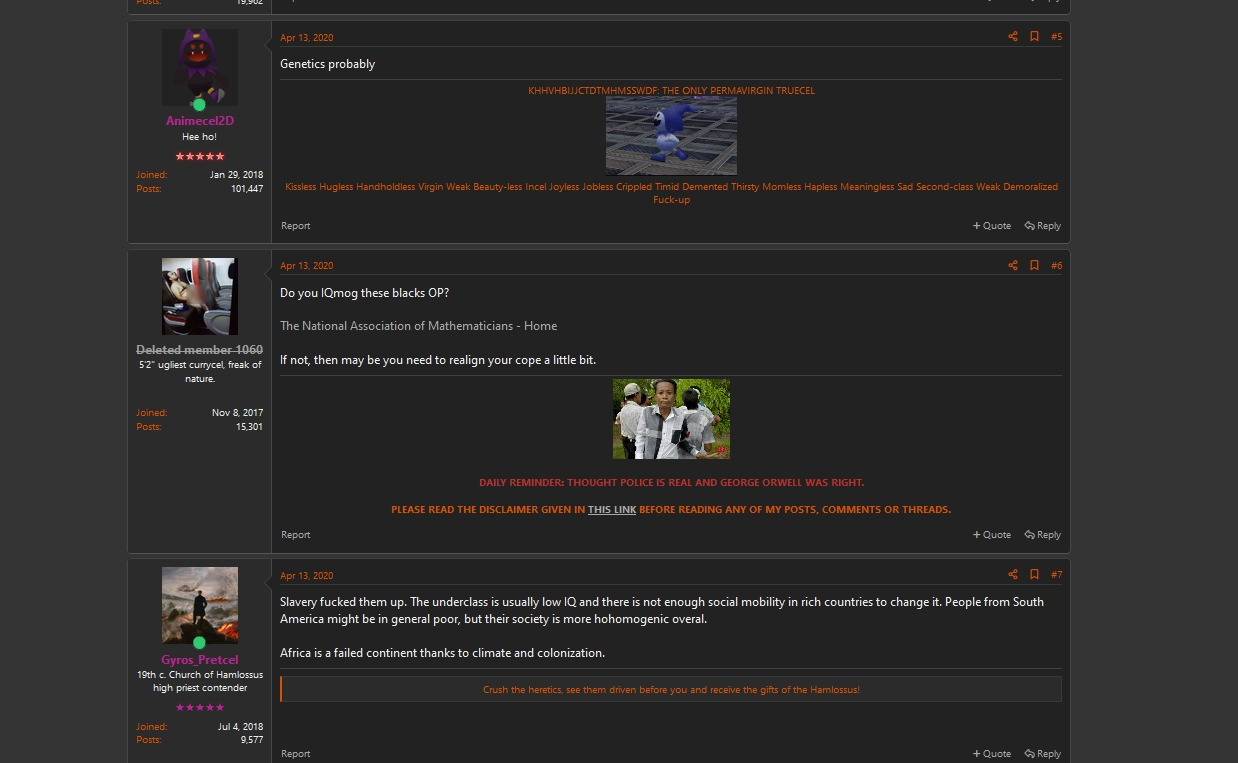1238x763 pixels.
Task: Click share icon on post #7
Action: tap(1012, 575)
